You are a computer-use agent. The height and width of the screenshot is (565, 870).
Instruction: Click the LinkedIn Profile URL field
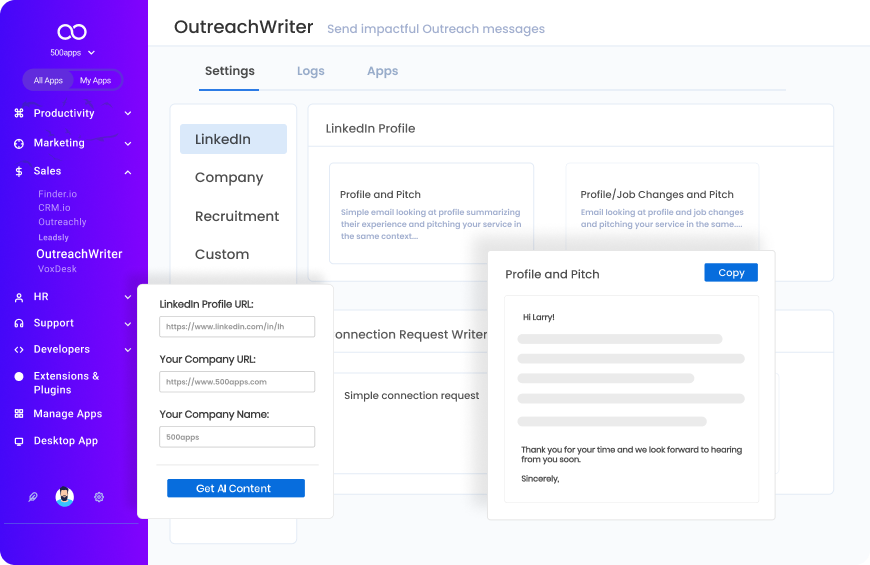pyautogui.click(x=237, y=326)
